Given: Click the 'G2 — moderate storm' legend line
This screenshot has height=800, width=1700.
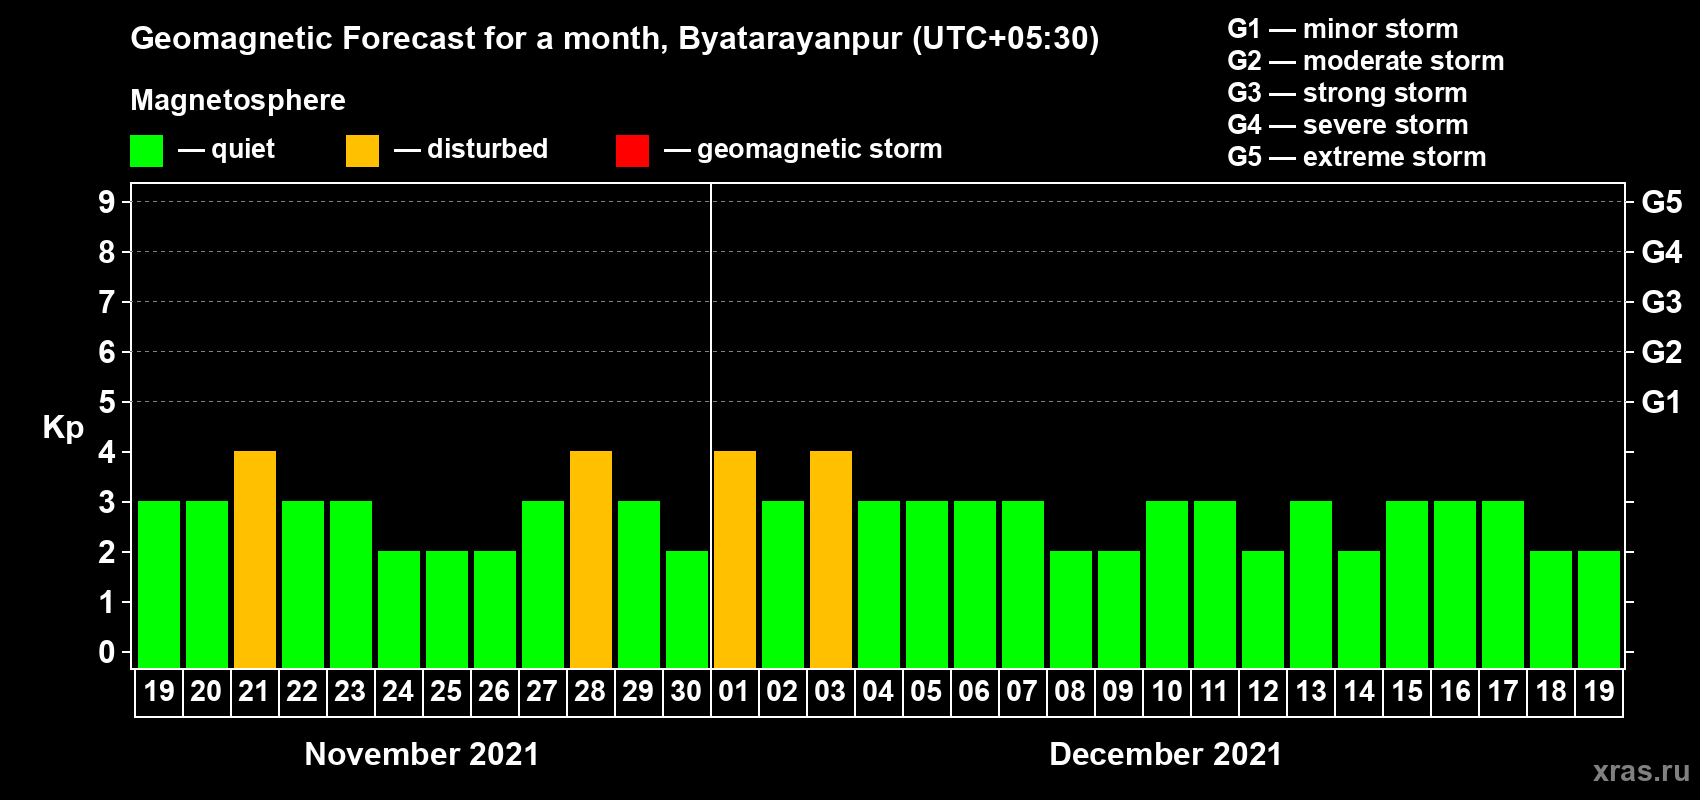Looking at the screenshot, I should coord(1366,61).
